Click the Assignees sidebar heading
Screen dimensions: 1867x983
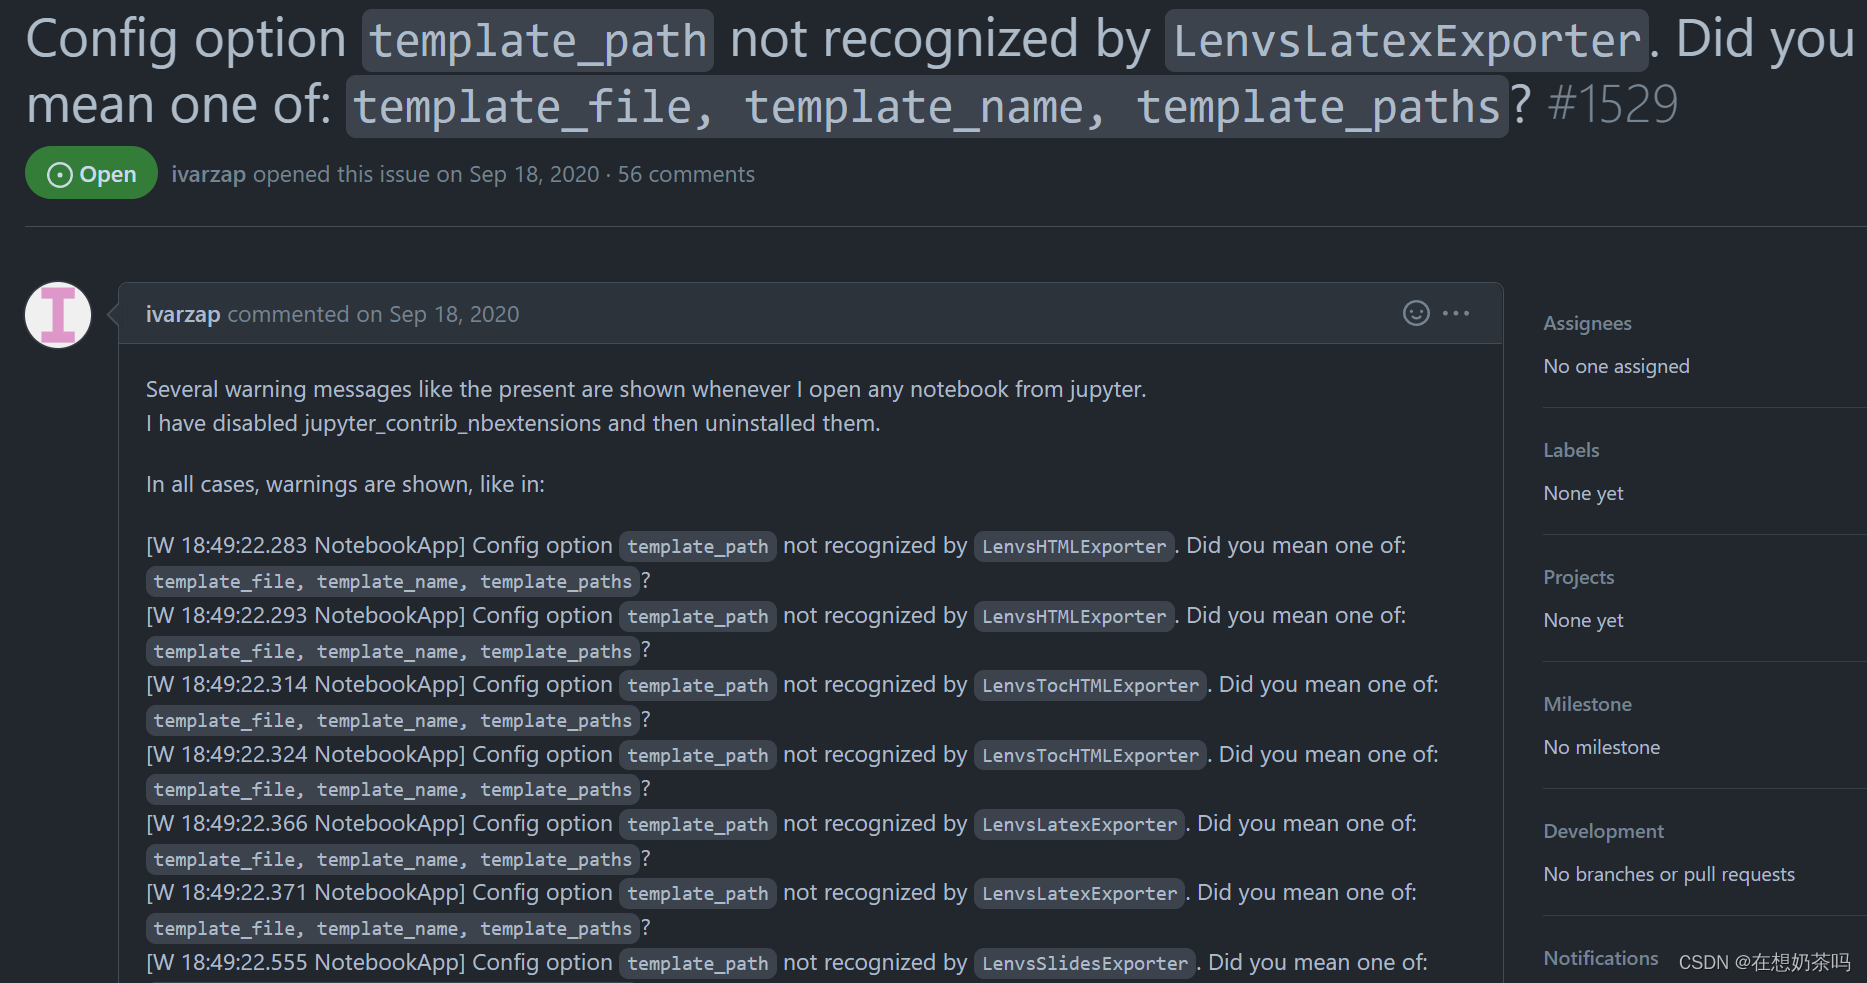[x=1587, y=323]
